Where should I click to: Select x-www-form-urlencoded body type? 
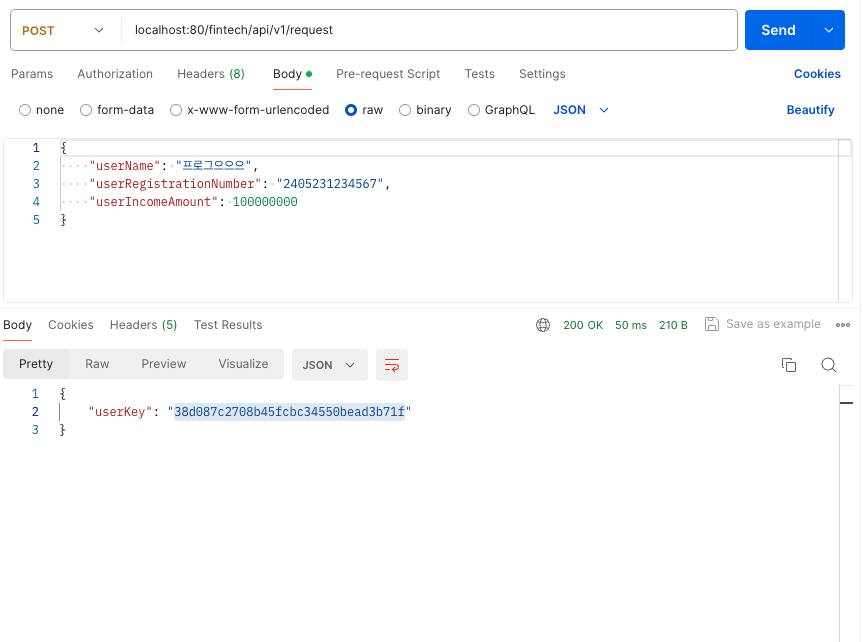pos(176,110)
